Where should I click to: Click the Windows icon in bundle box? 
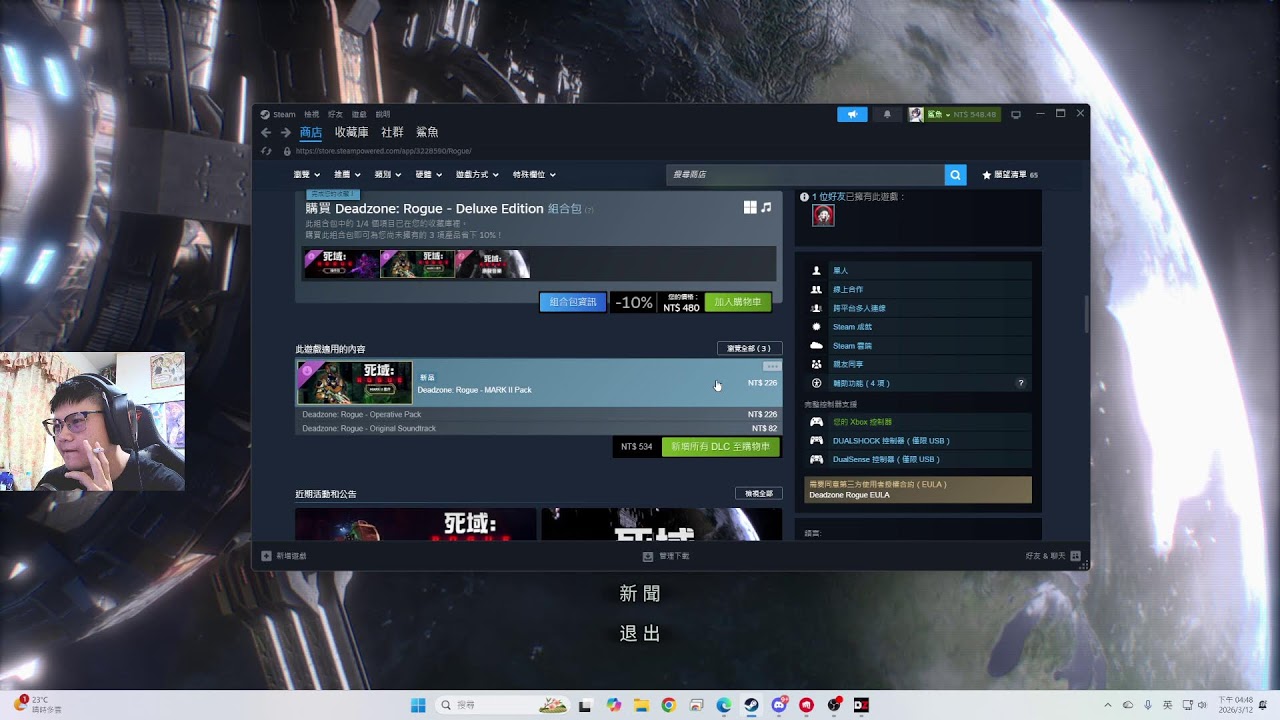(x=750, y=207)
